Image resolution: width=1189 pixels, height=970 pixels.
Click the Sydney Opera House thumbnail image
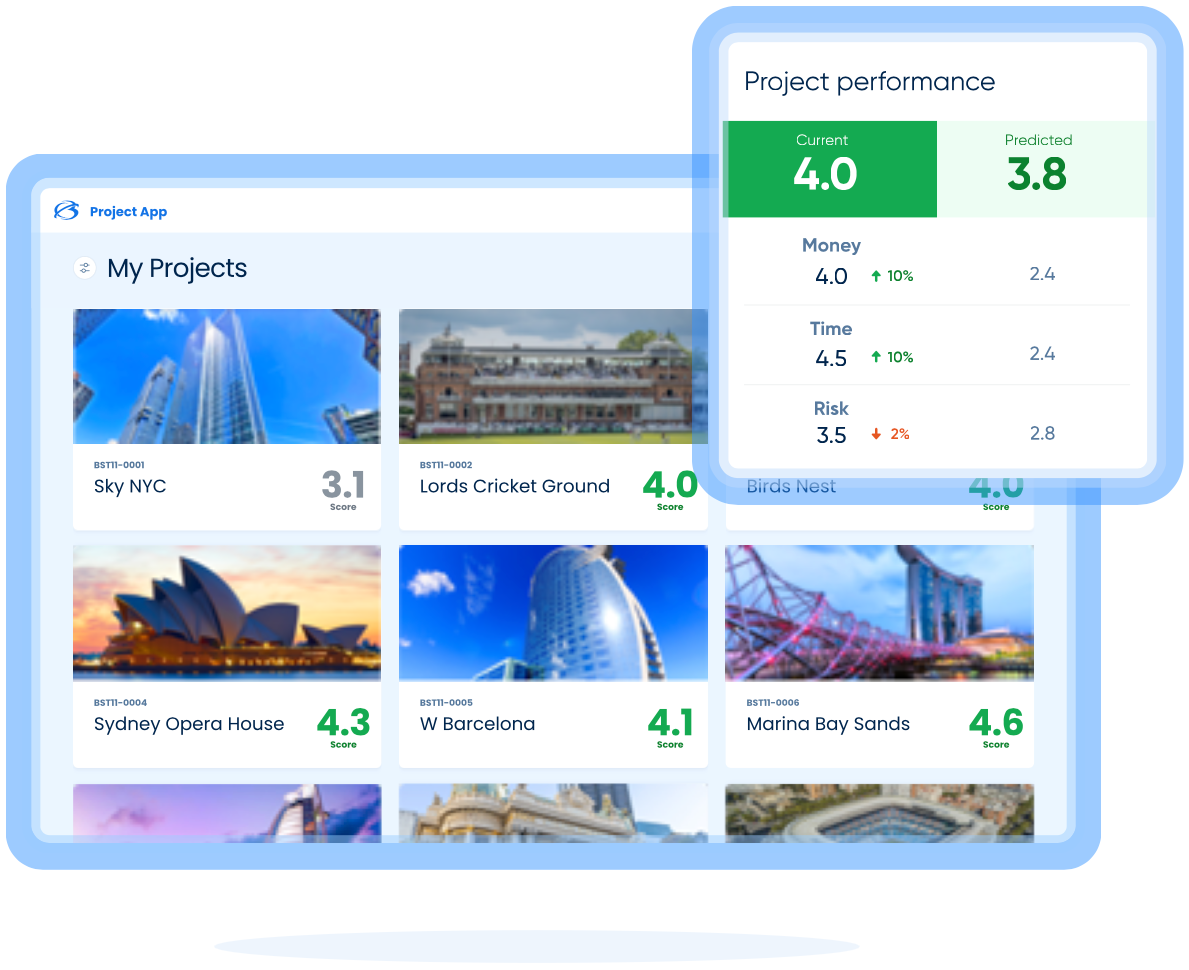tap(226, 612)
